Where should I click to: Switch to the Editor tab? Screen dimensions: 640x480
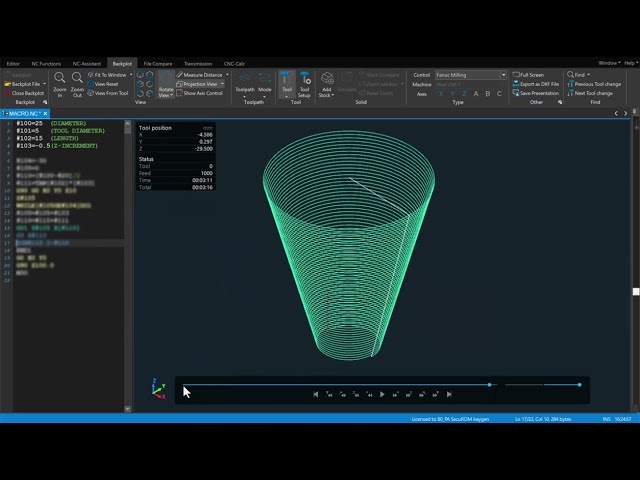pyautogui.click(x=13, y=64)
